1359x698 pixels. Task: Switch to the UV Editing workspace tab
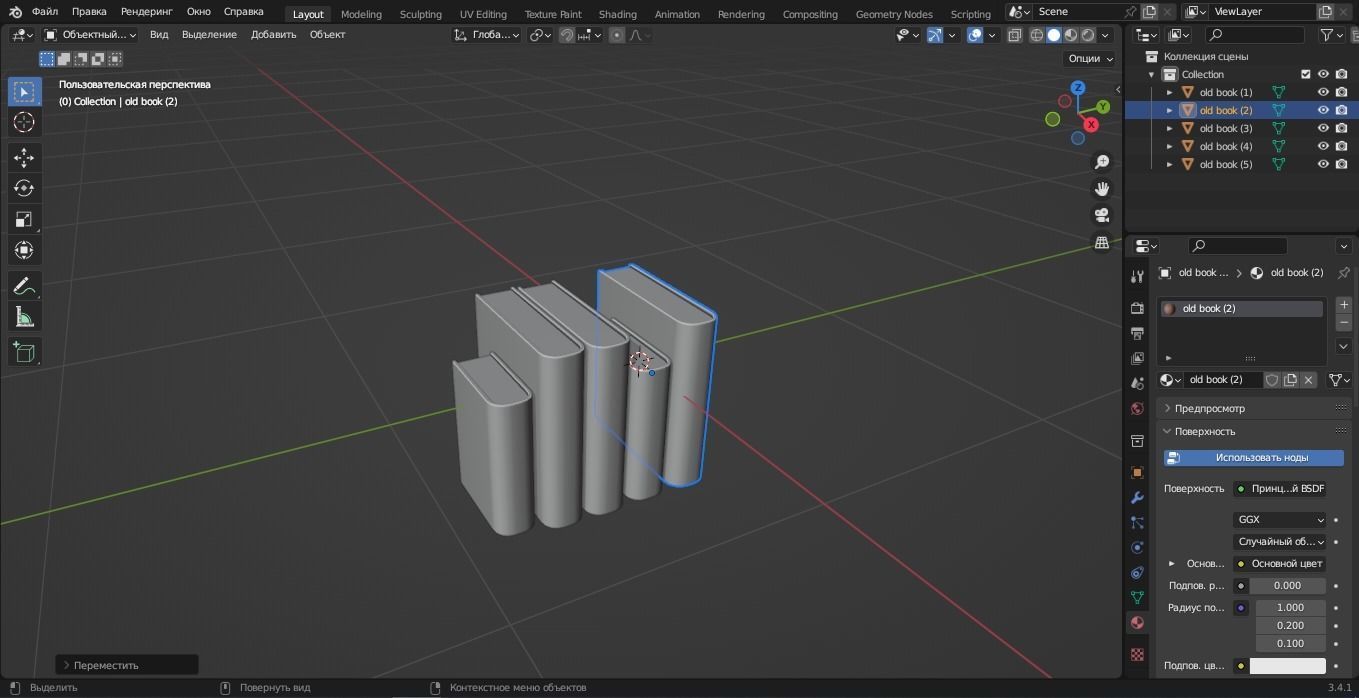point(483,14)
